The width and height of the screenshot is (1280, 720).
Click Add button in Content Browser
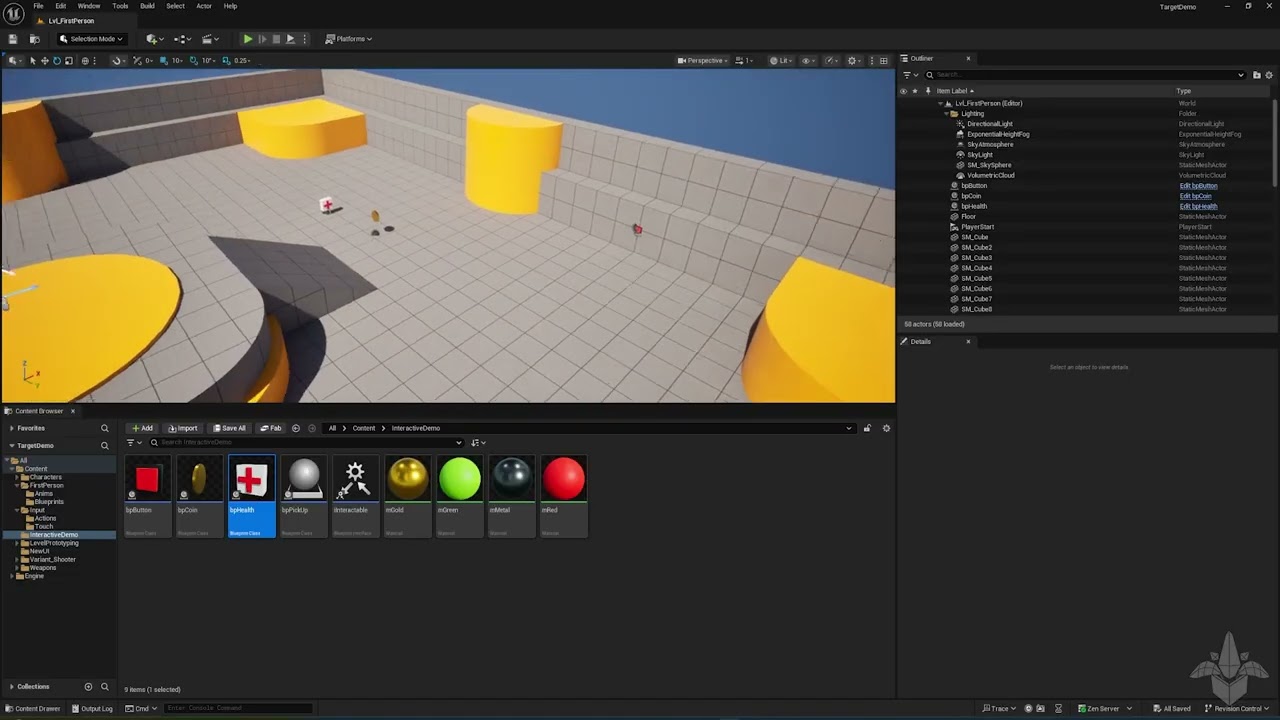point(143,428)
